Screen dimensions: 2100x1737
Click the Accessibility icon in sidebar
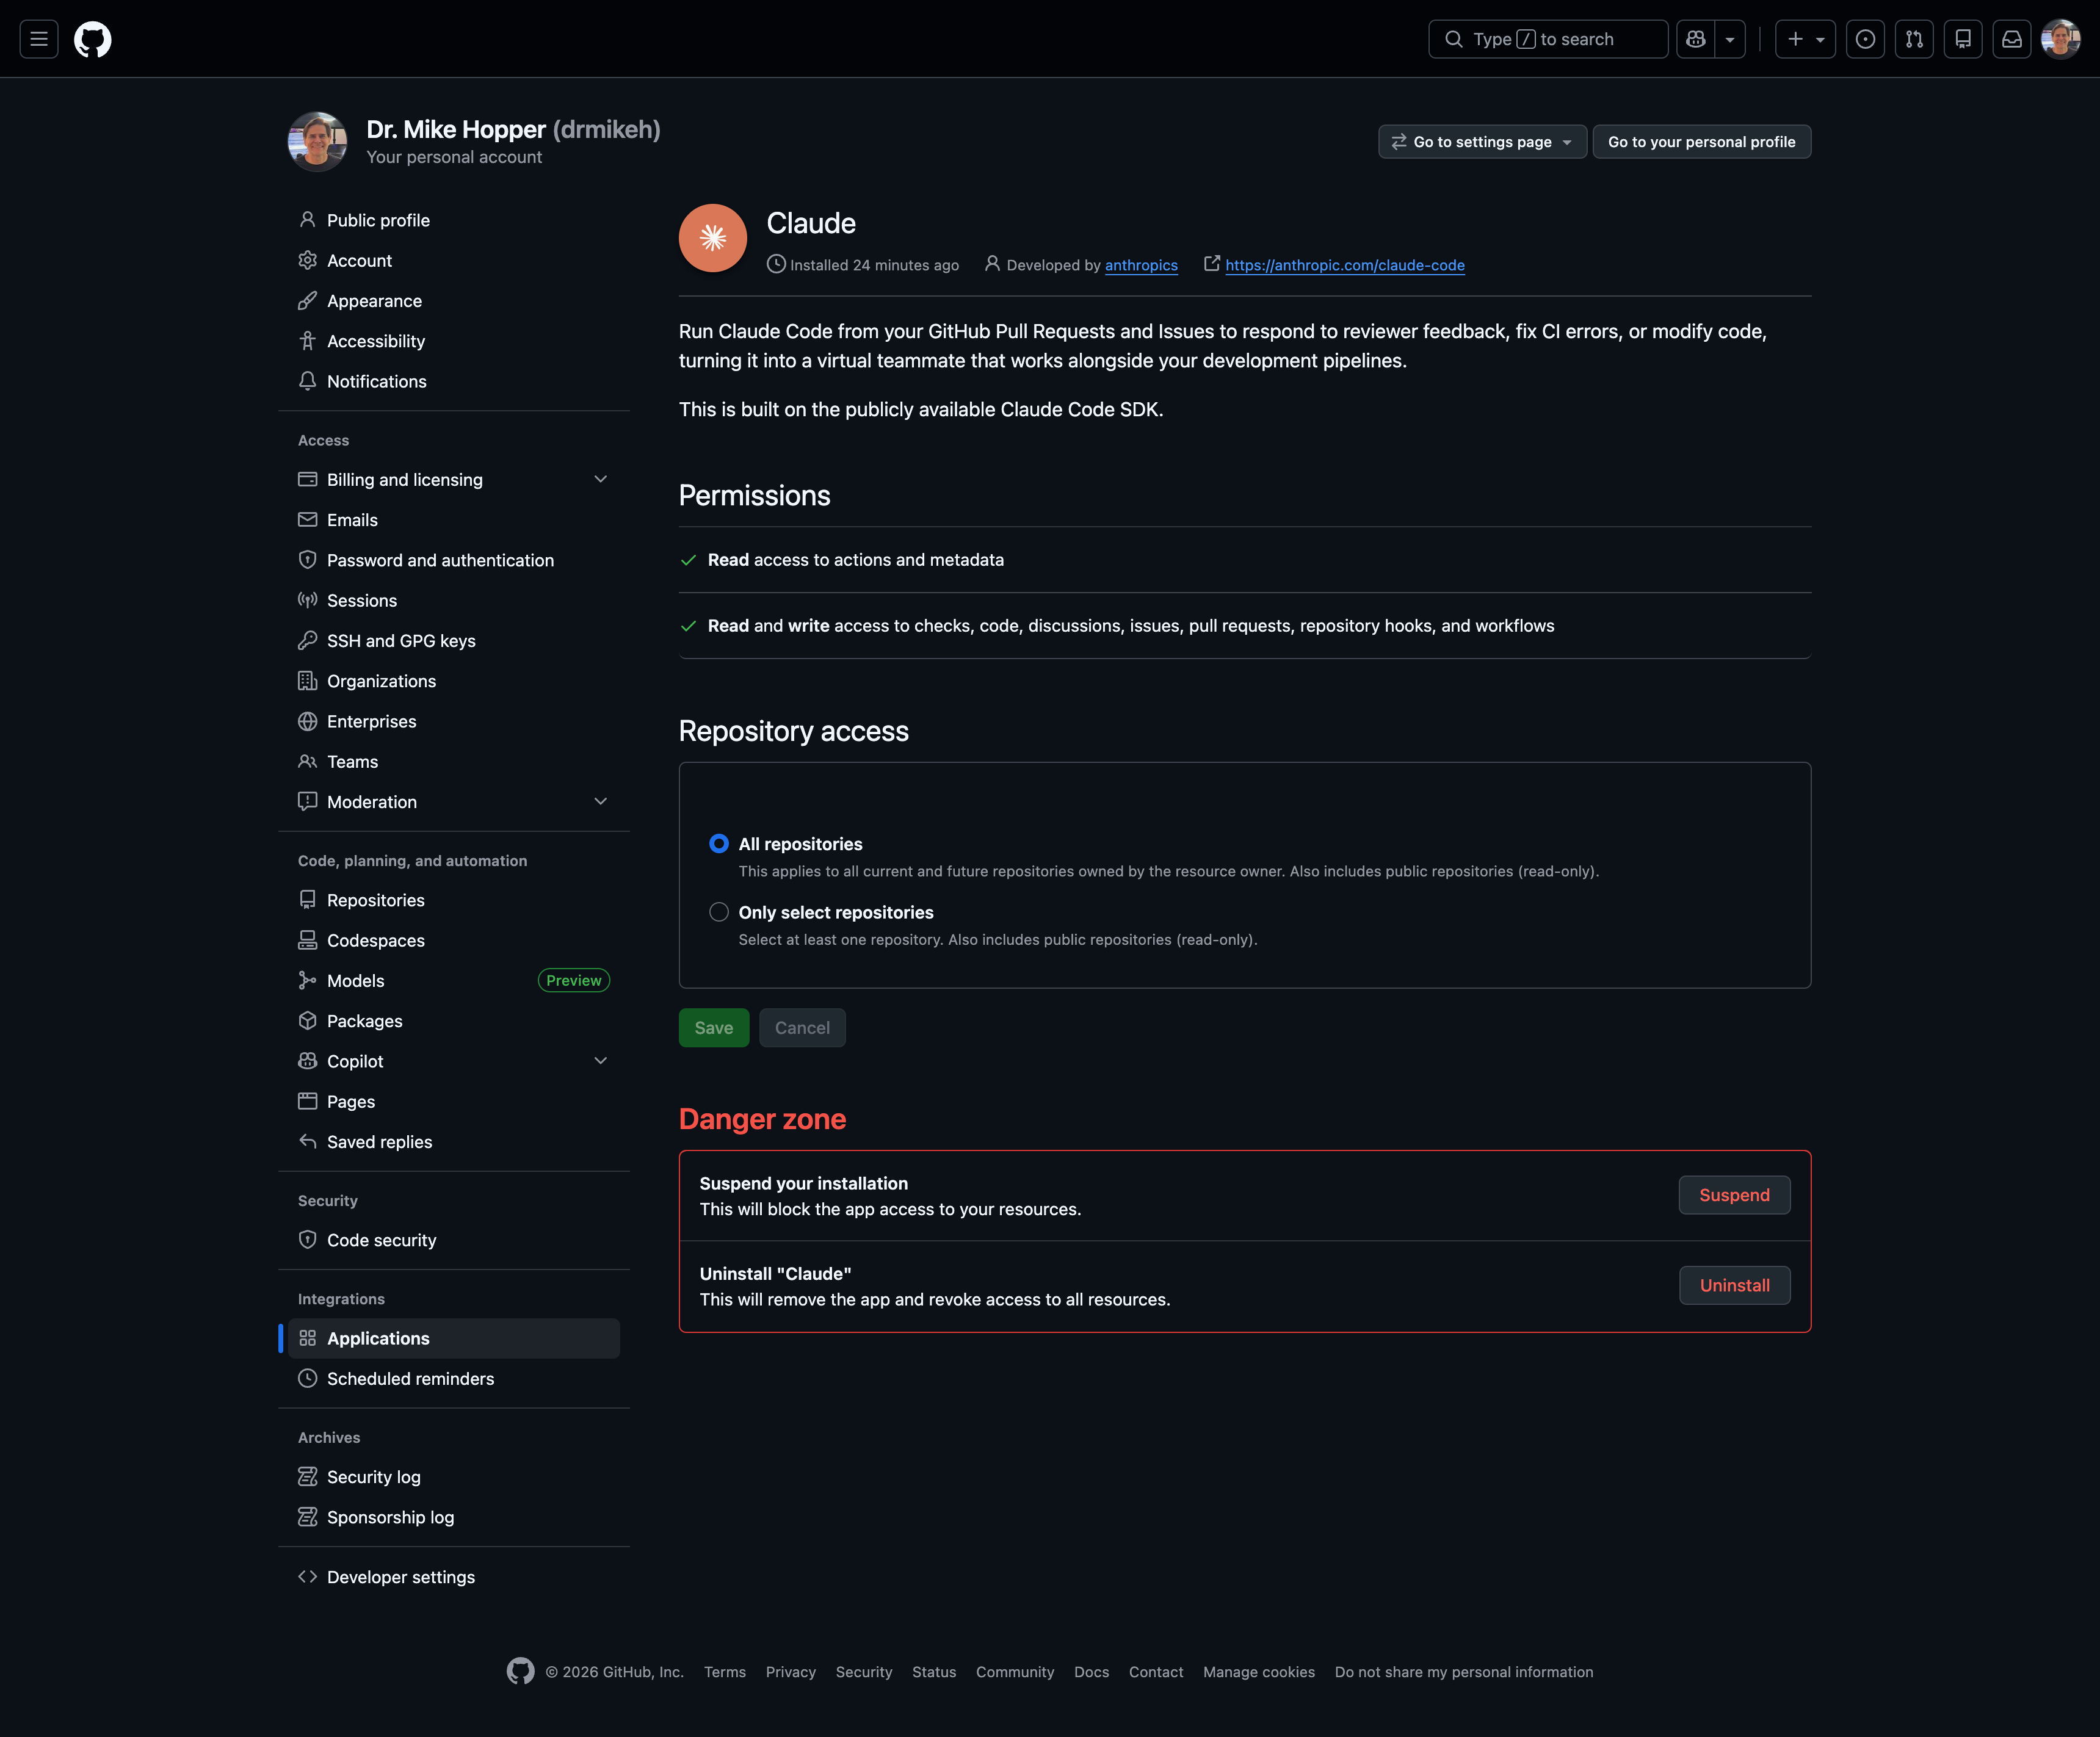[308, 341]
